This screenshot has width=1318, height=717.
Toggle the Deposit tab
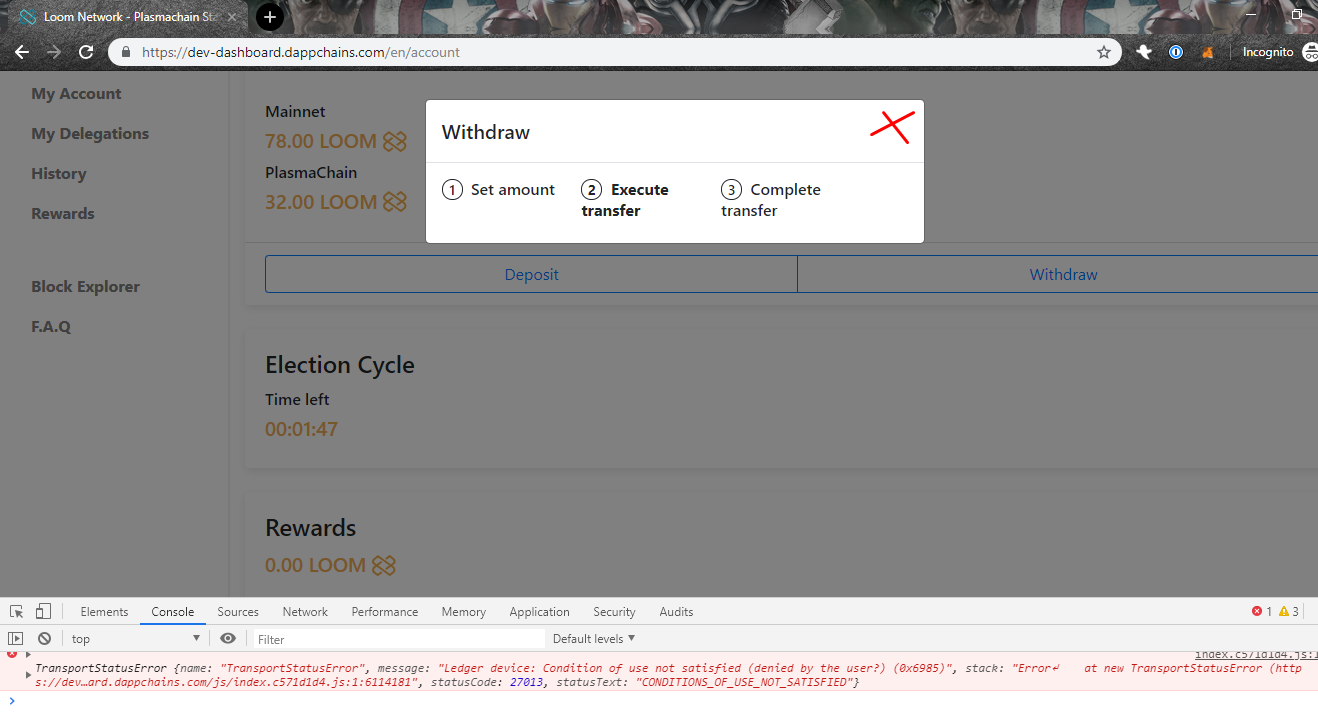531,274
